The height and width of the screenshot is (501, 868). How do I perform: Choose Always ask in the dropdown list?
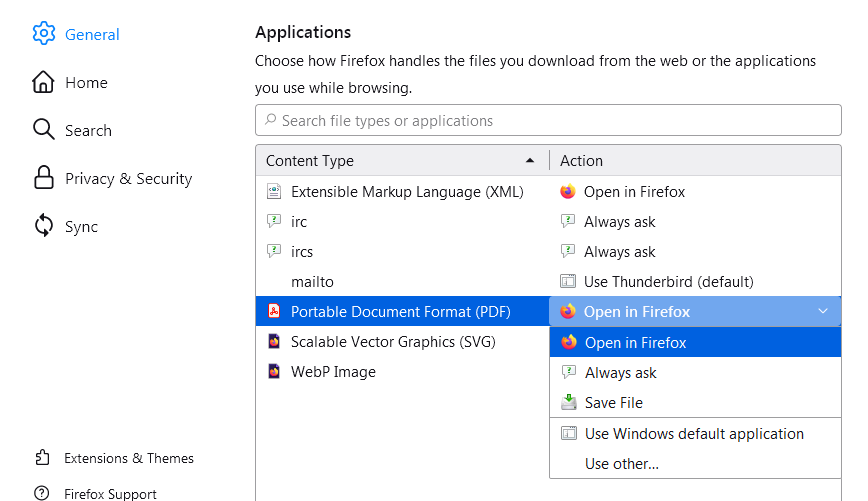[620, 373]
